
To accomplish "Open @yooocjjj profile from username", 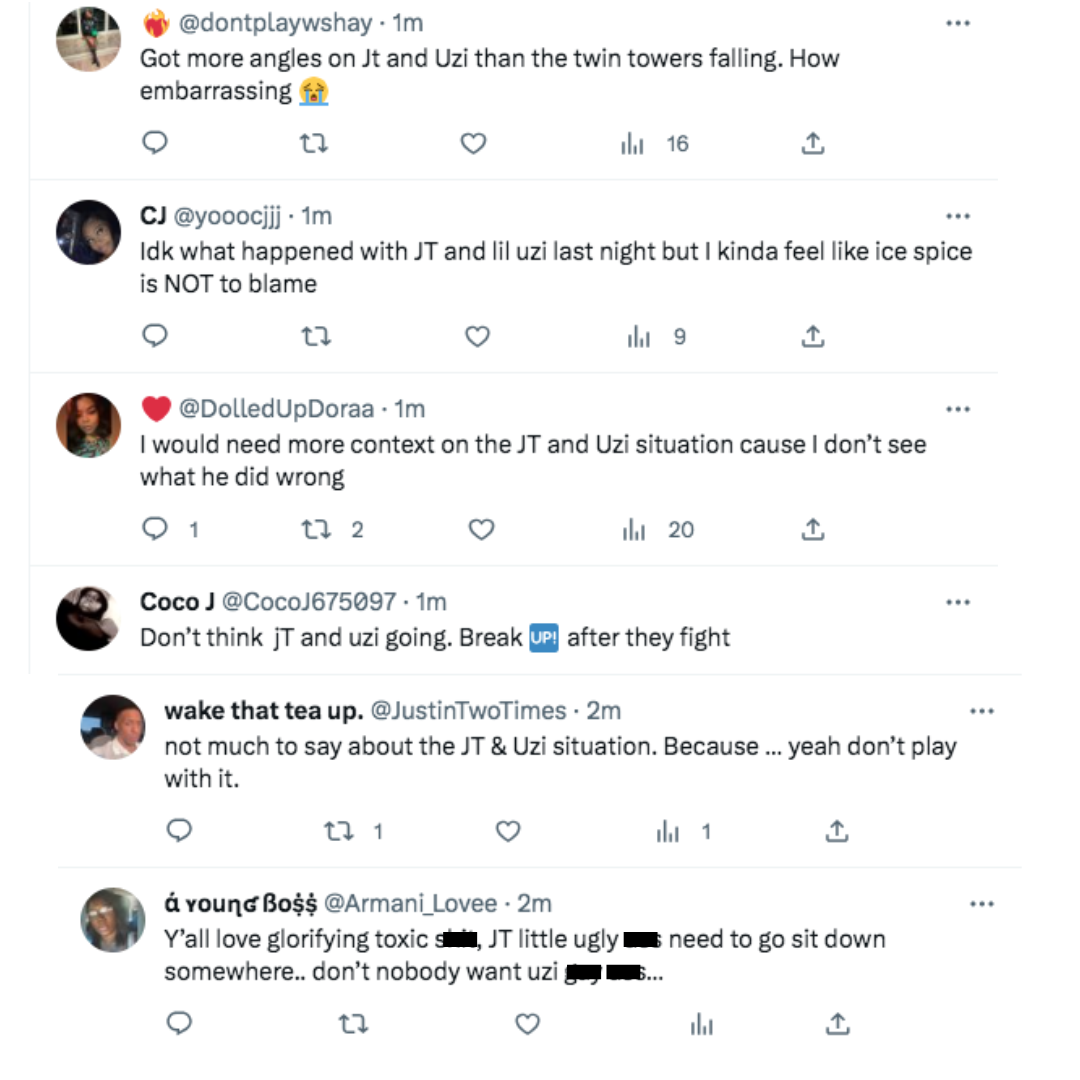I will click(x=228, y=216).
